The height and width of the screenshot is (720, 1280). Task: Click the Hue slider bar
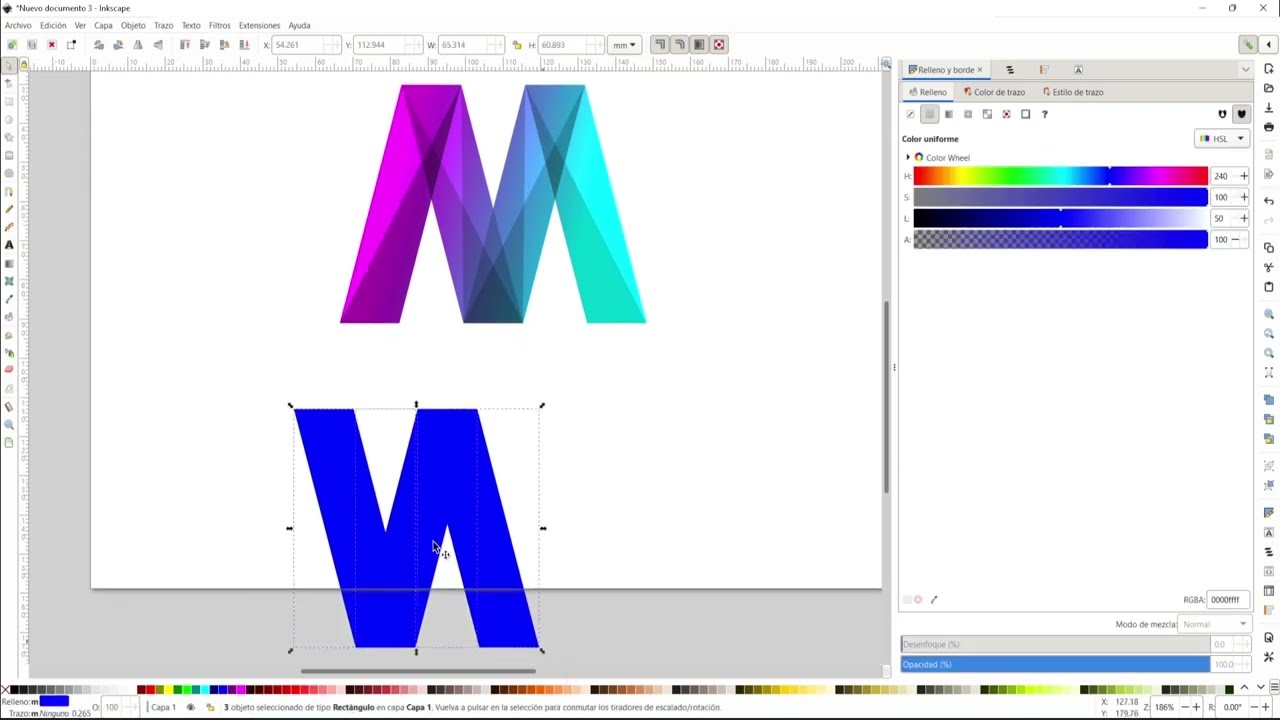pyautogui.click(x=1060, y=176)
